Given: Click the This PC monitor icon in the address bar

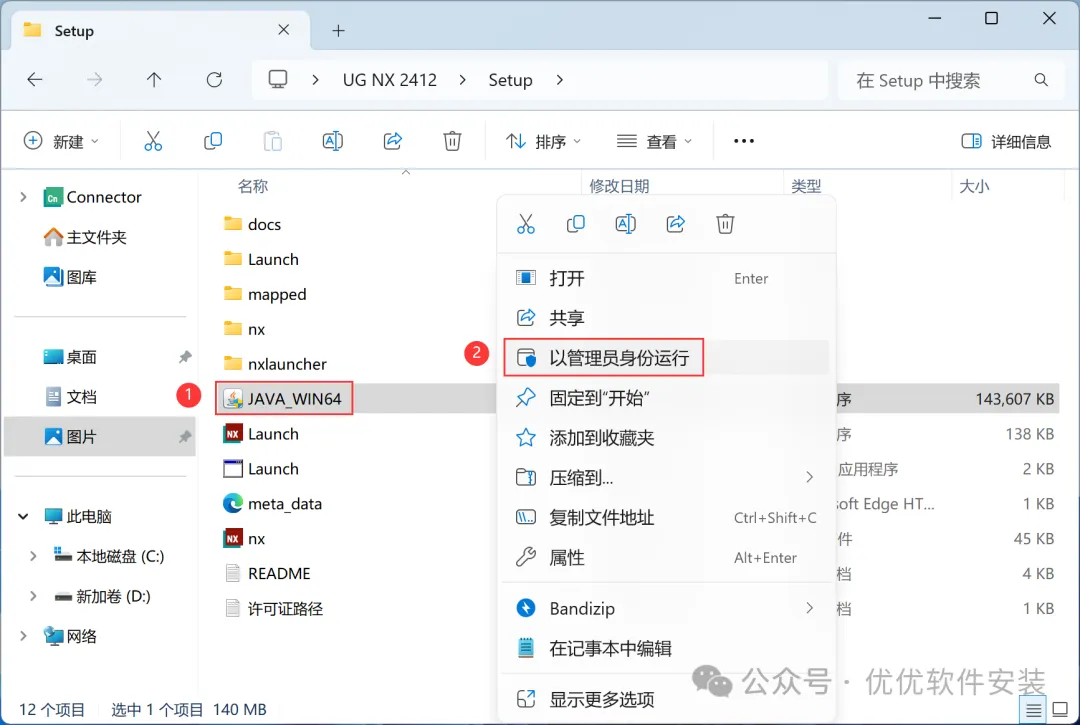Looking at the screenshot, I should tap(278, 79).
